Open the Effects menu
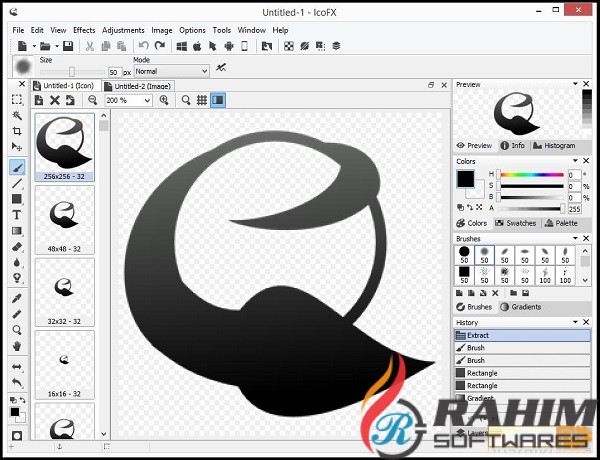This screenshot has height=460, width=600. (84, 30)
